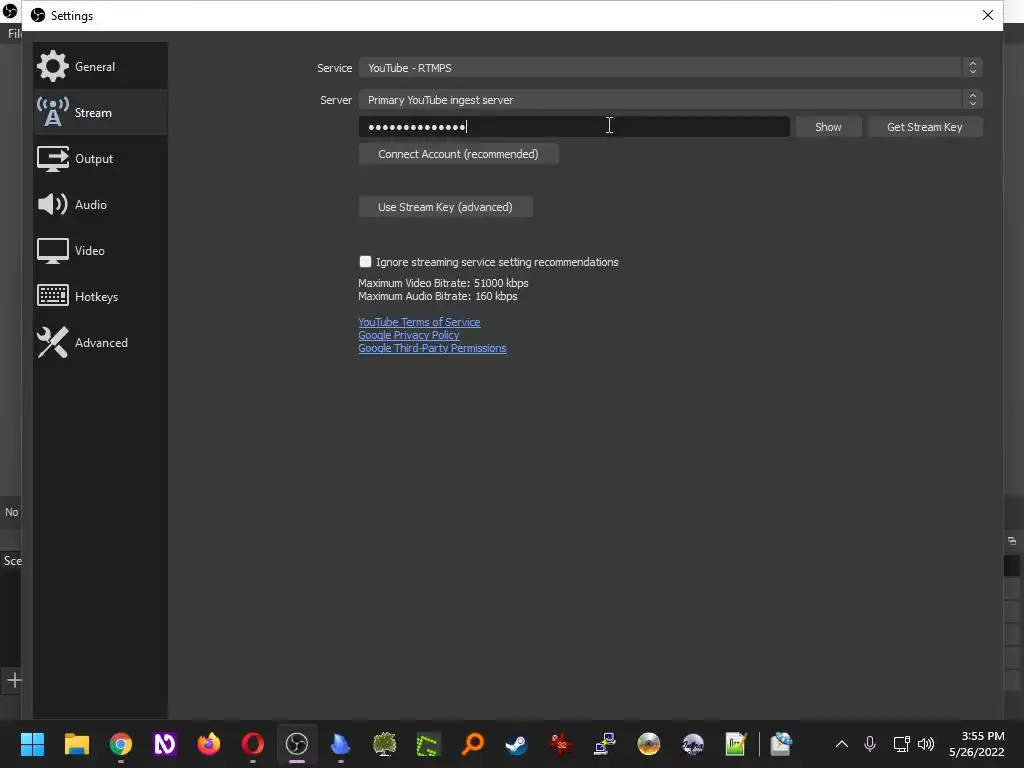The height and width of the screenshot is (768, 1024).
Task: Click the Server dropdown arrow
Action: [972, 100]
